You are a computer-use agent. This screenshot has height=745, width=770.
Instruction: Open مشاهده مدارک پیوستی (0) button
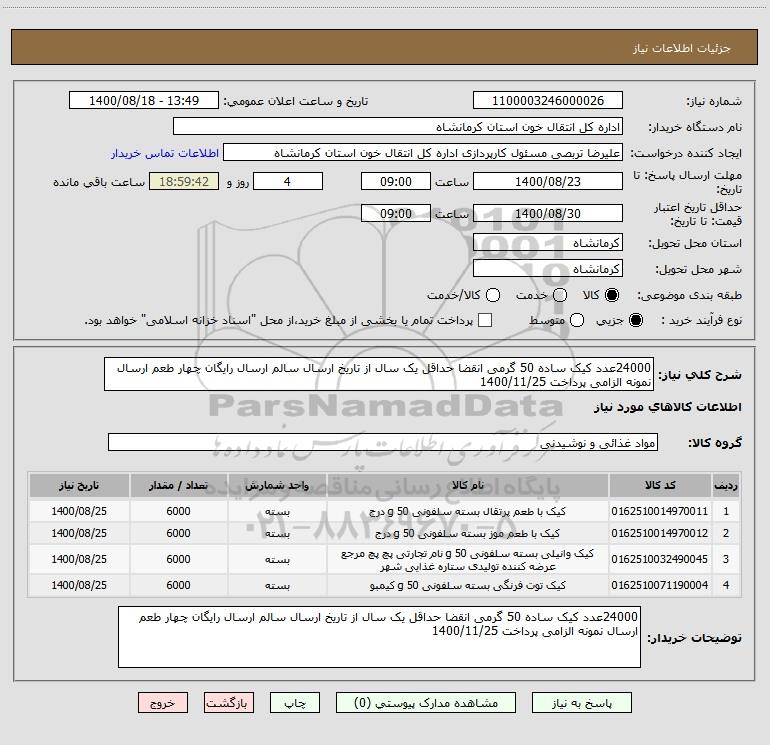[x=426, y=703]
